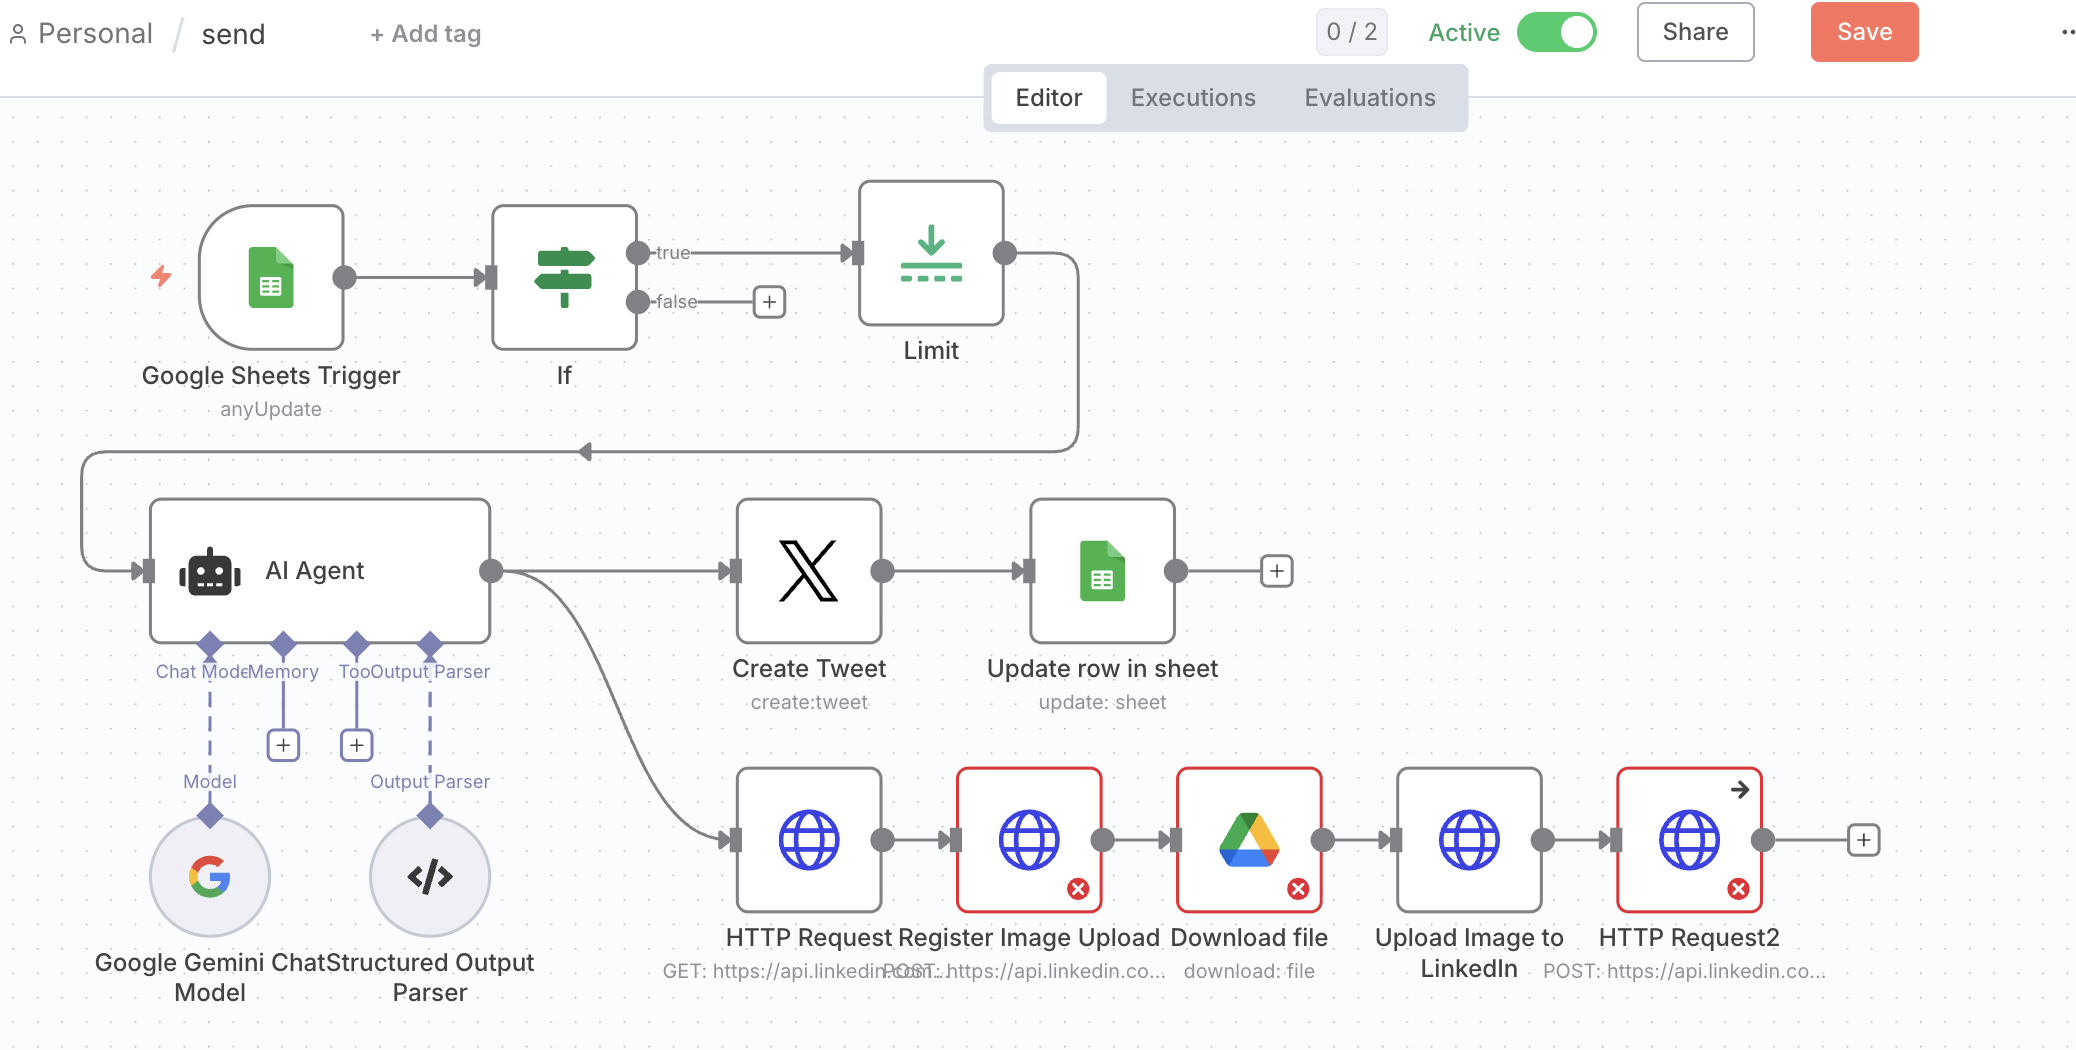This screenshot has height=1050, width=2076.
Task: Switch to the Editor tab
Action: click(x=1049, y=98)
